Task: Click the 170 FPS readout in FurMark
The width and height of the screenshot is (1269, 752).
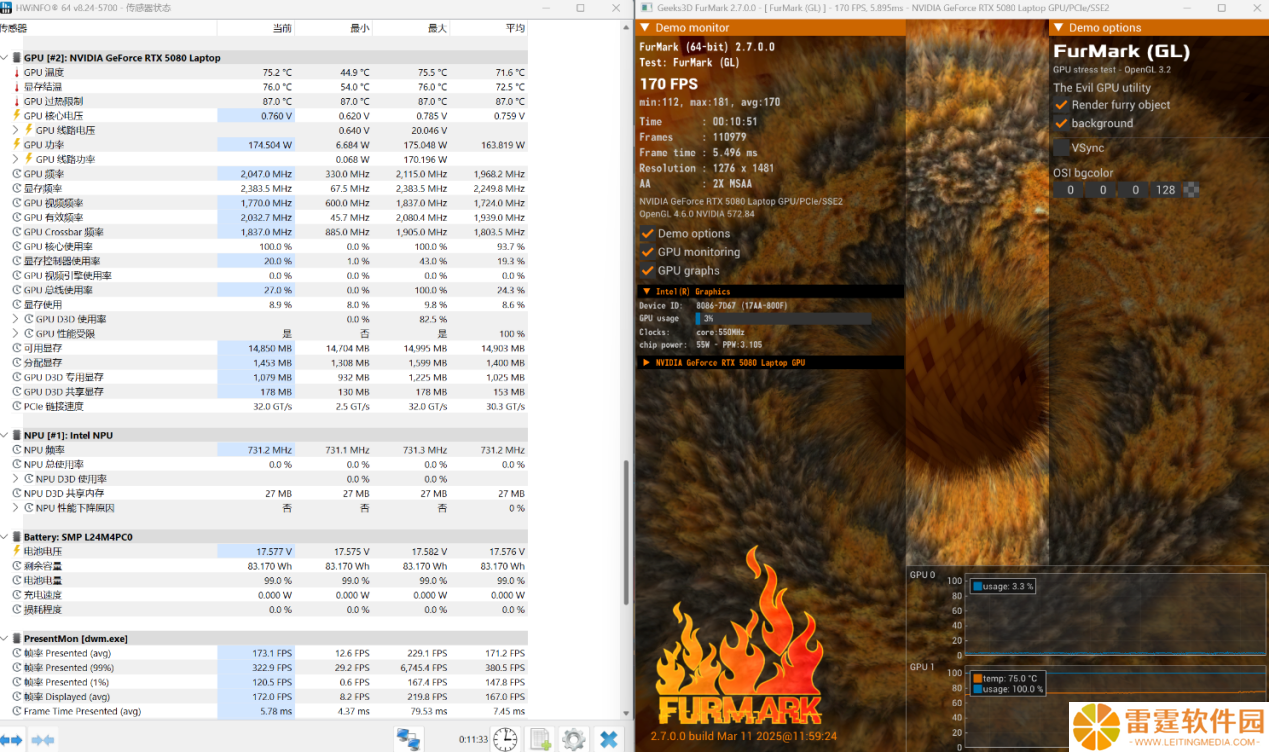Action: point(669,84)
